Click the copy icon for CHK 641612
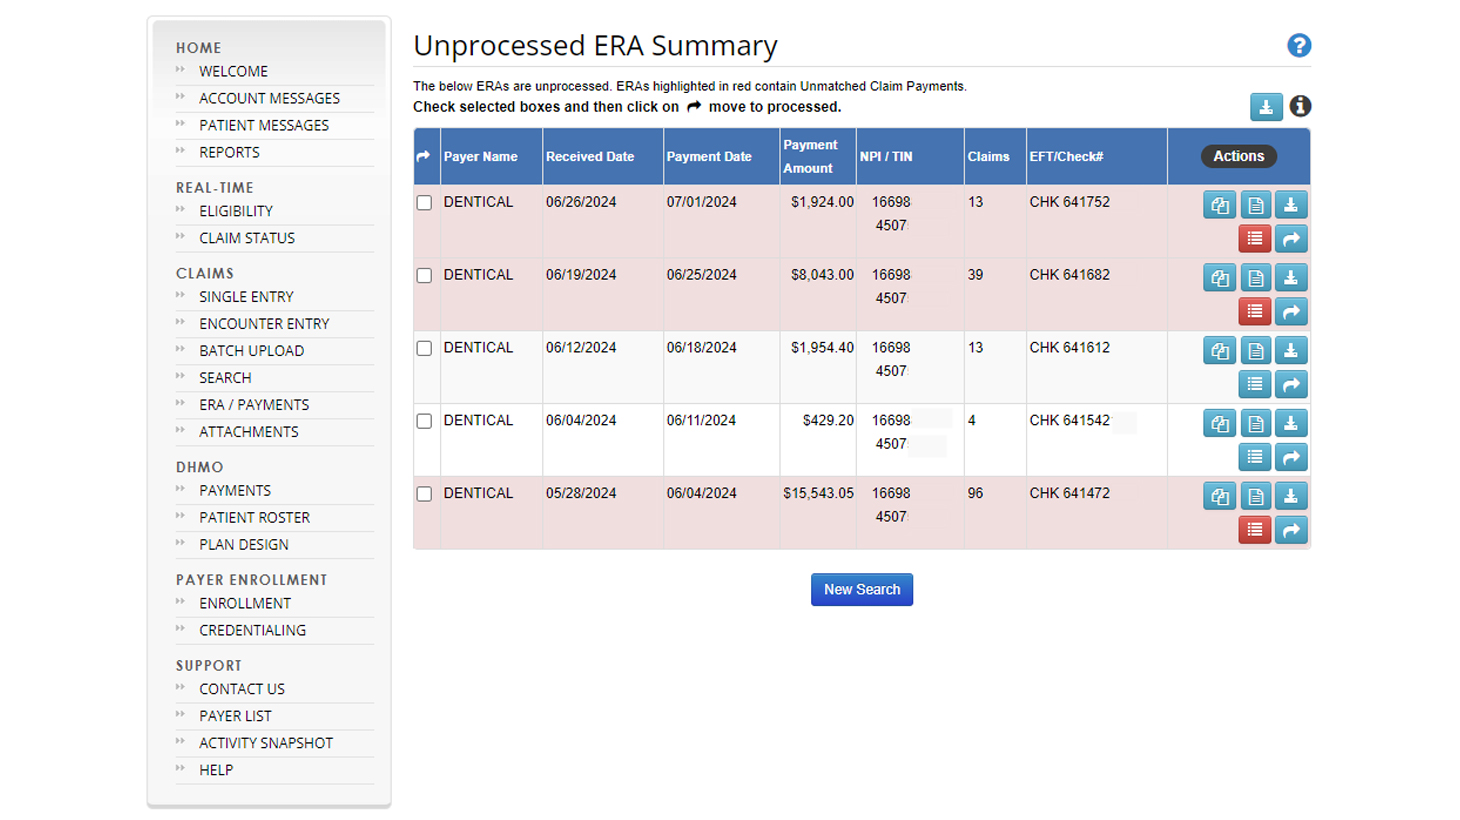Viewport: 1460px width, 820px height. [1220, 351]
